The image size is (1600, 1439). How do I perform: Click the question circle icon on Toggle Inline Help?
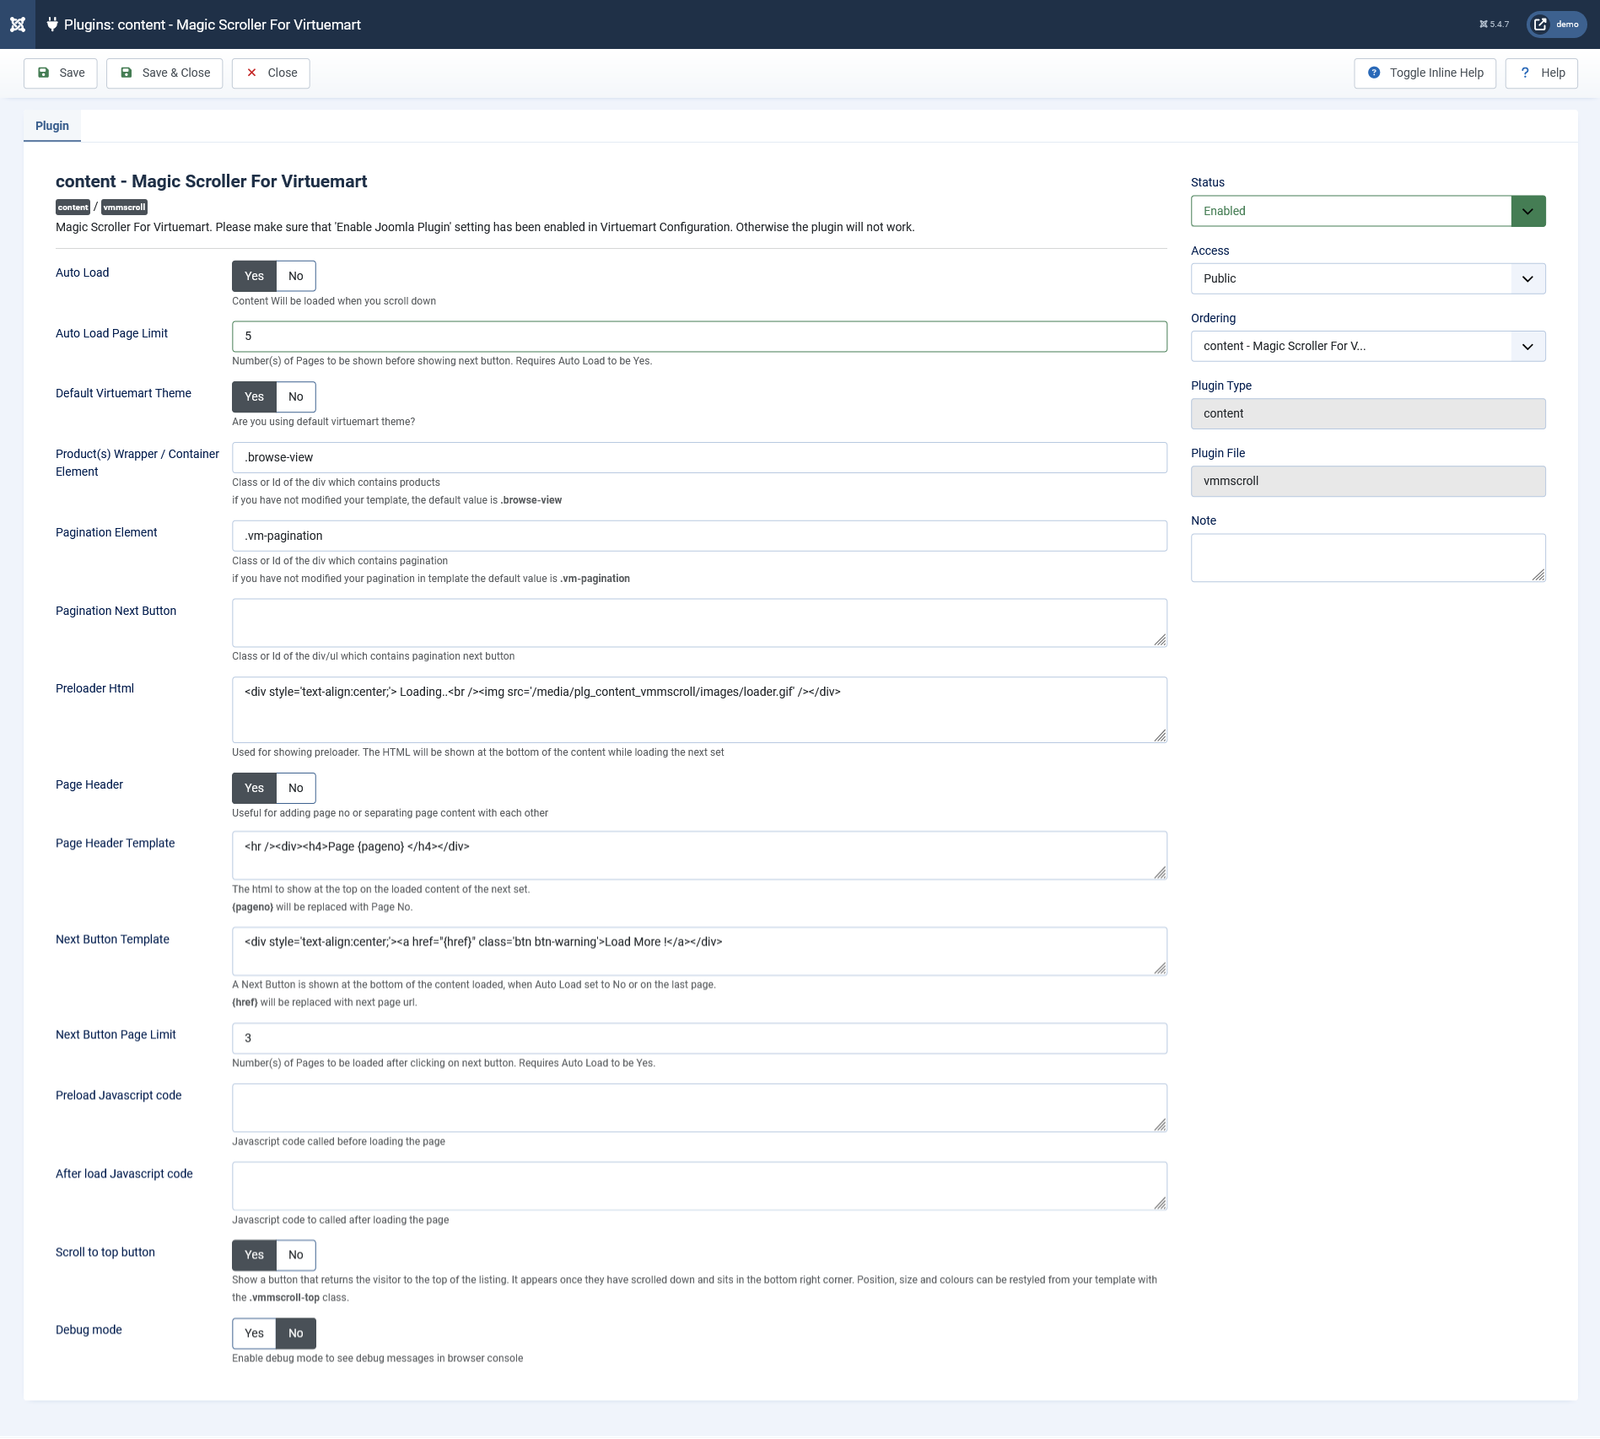pyautogui.click(x=1374, y=73)
